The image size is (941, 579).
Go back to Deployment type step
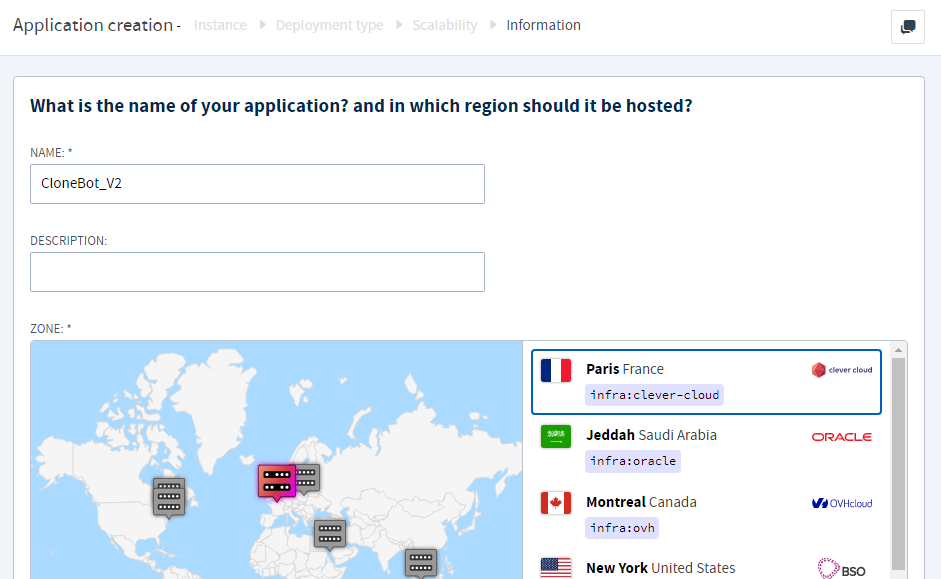pyautogui.click(x=329, y=25)
